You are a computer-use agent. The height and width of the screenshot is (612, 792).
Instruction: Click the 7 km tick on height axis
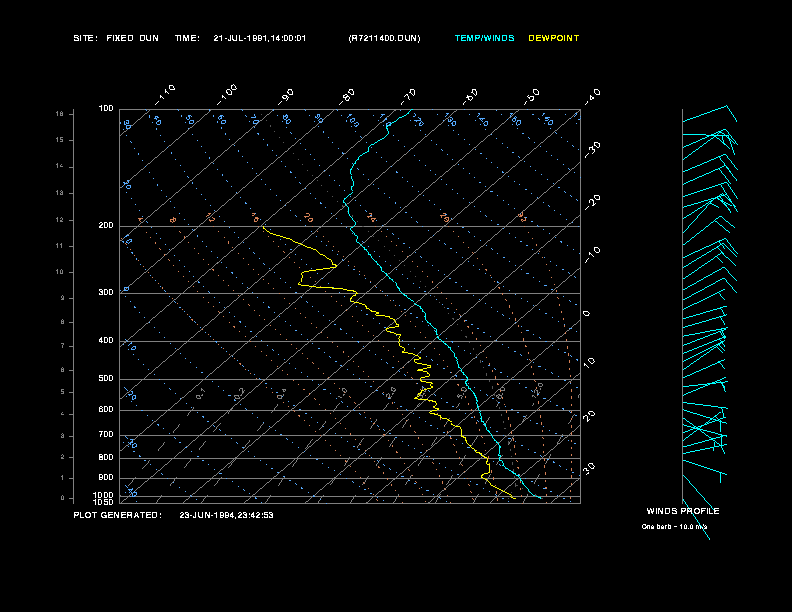62,346
